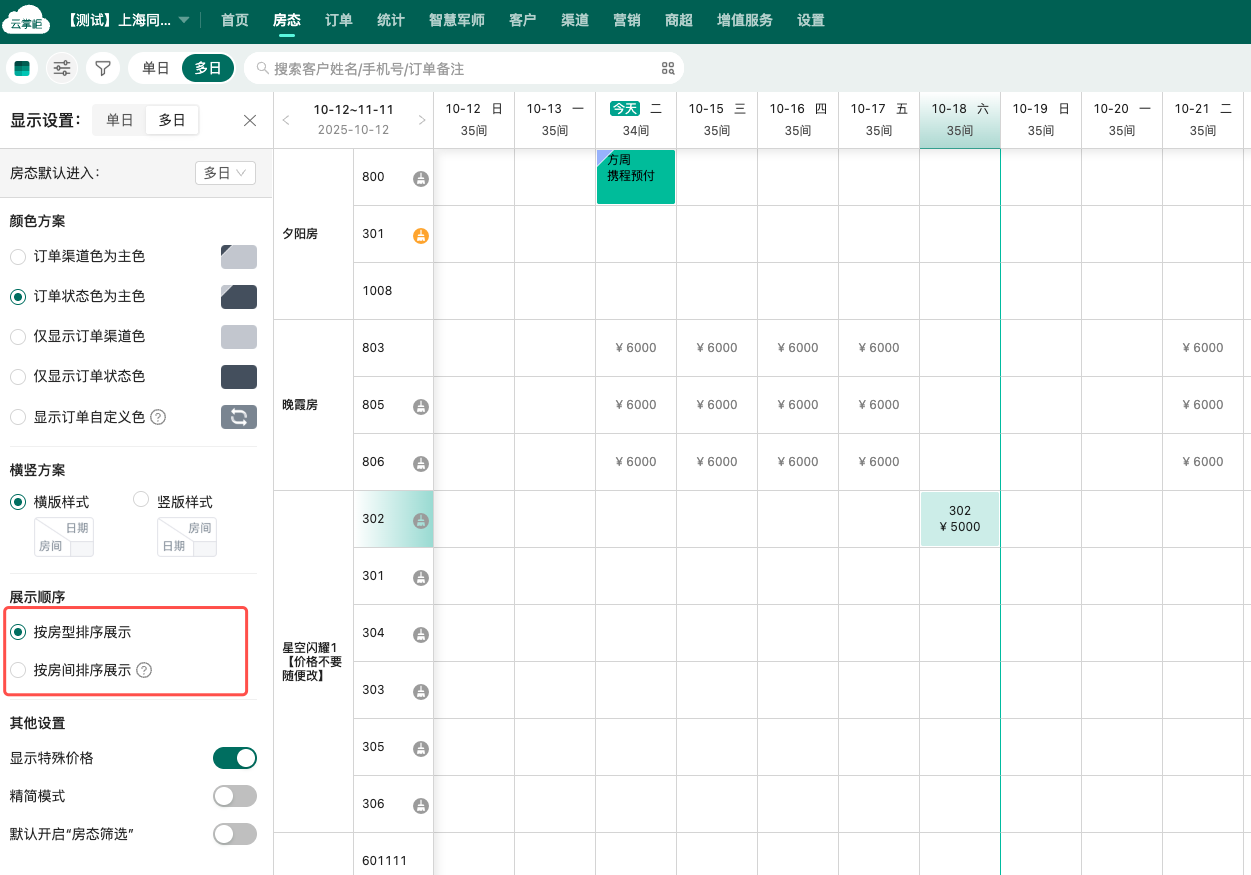Viewport: 1251px width, 875px height.
Task: Click the funnel filter icon
Action: (102, 68)
